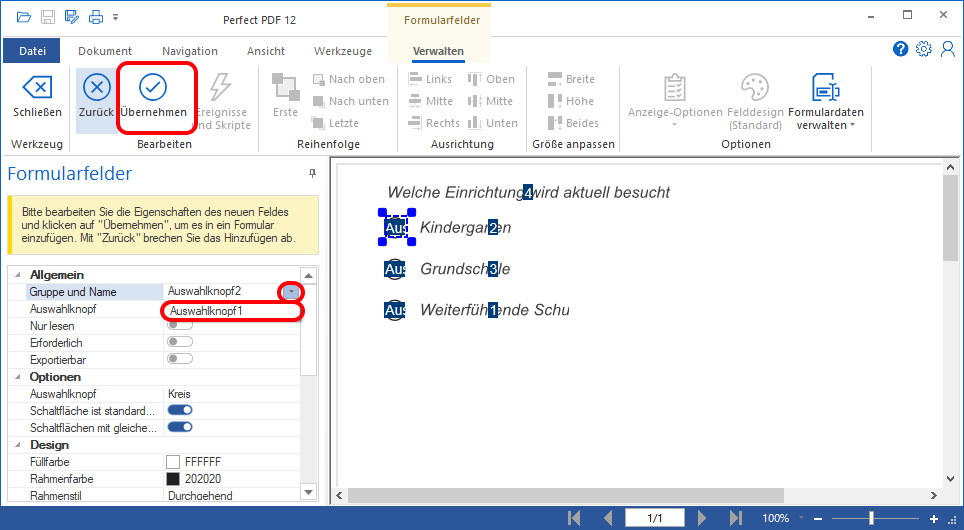Open the Gruppe und Name dropdown arrow
964x530 pixels.
290,292
